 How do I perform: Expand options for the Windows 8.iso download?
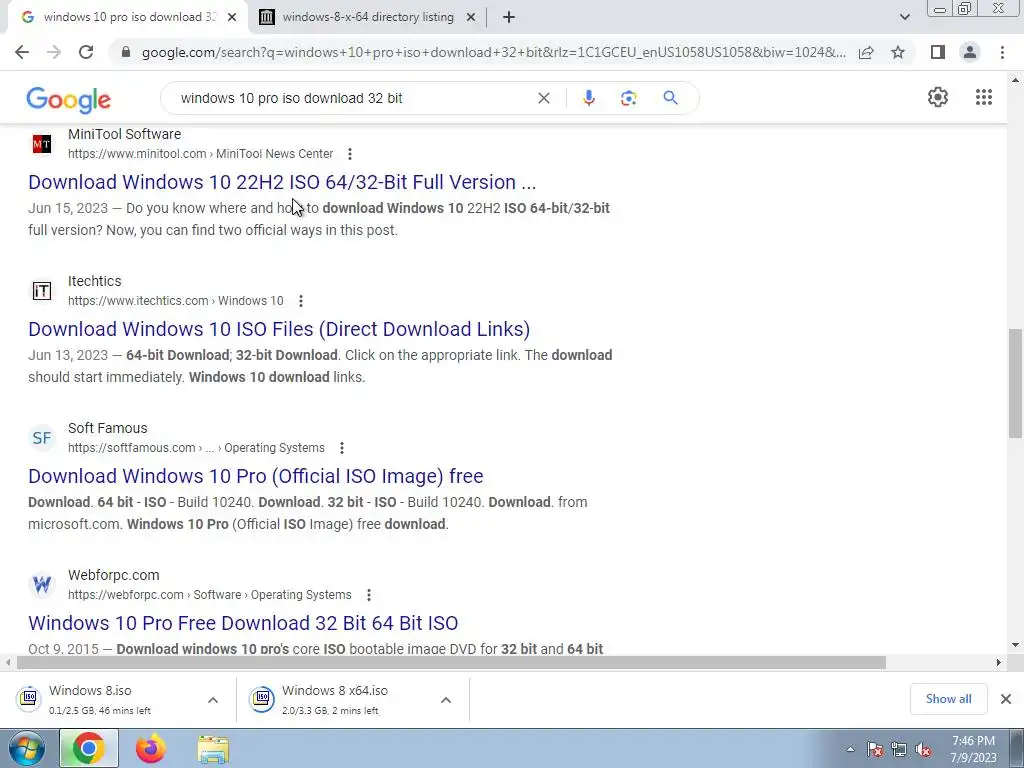(213, 699)
